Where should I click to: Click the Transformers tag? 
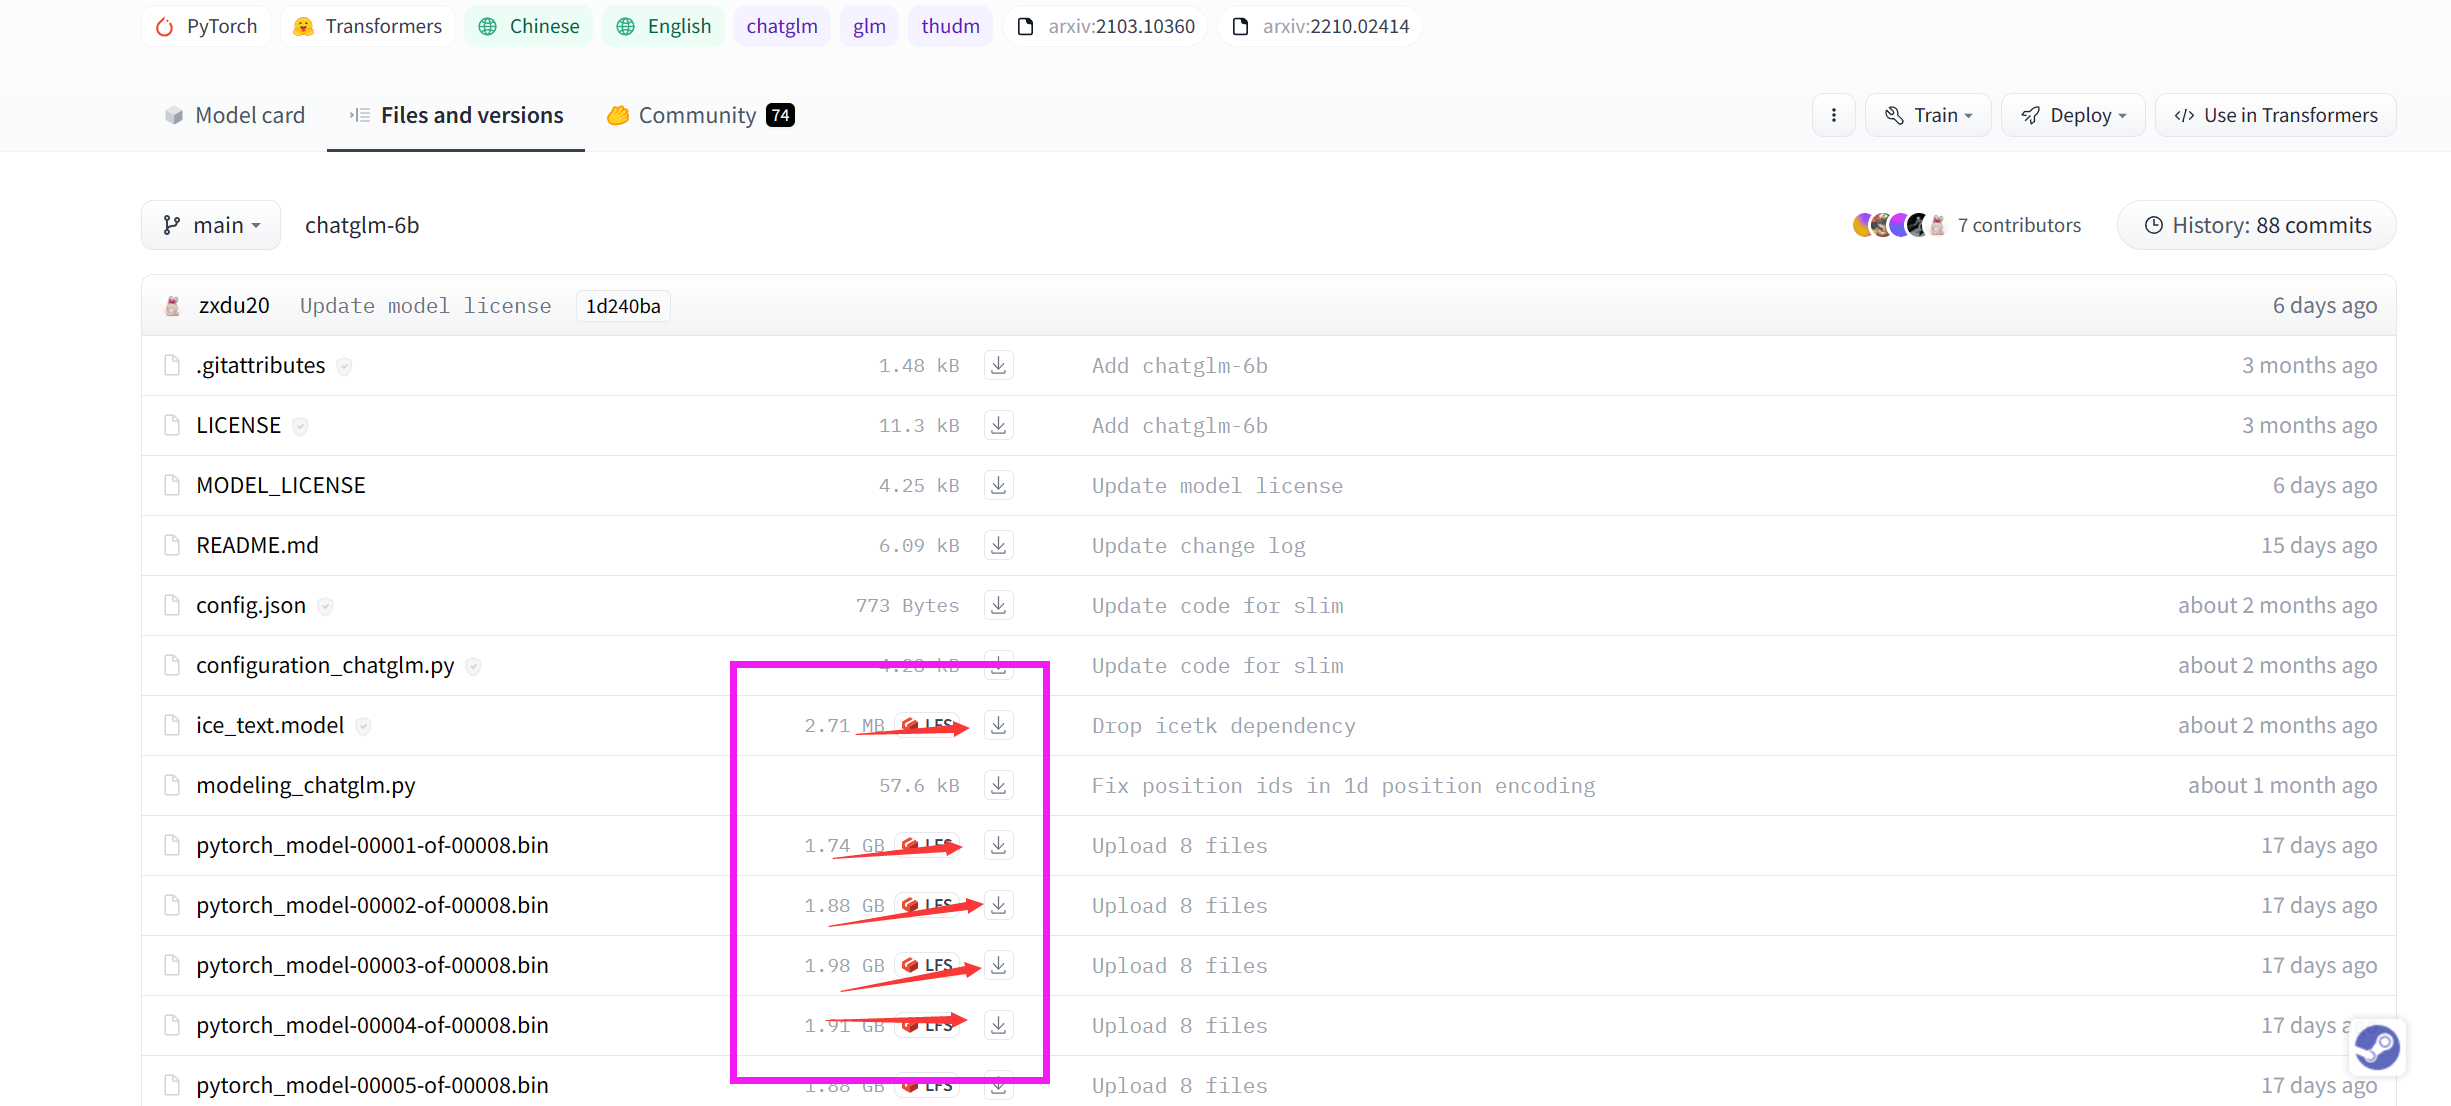tap(367, 26)
